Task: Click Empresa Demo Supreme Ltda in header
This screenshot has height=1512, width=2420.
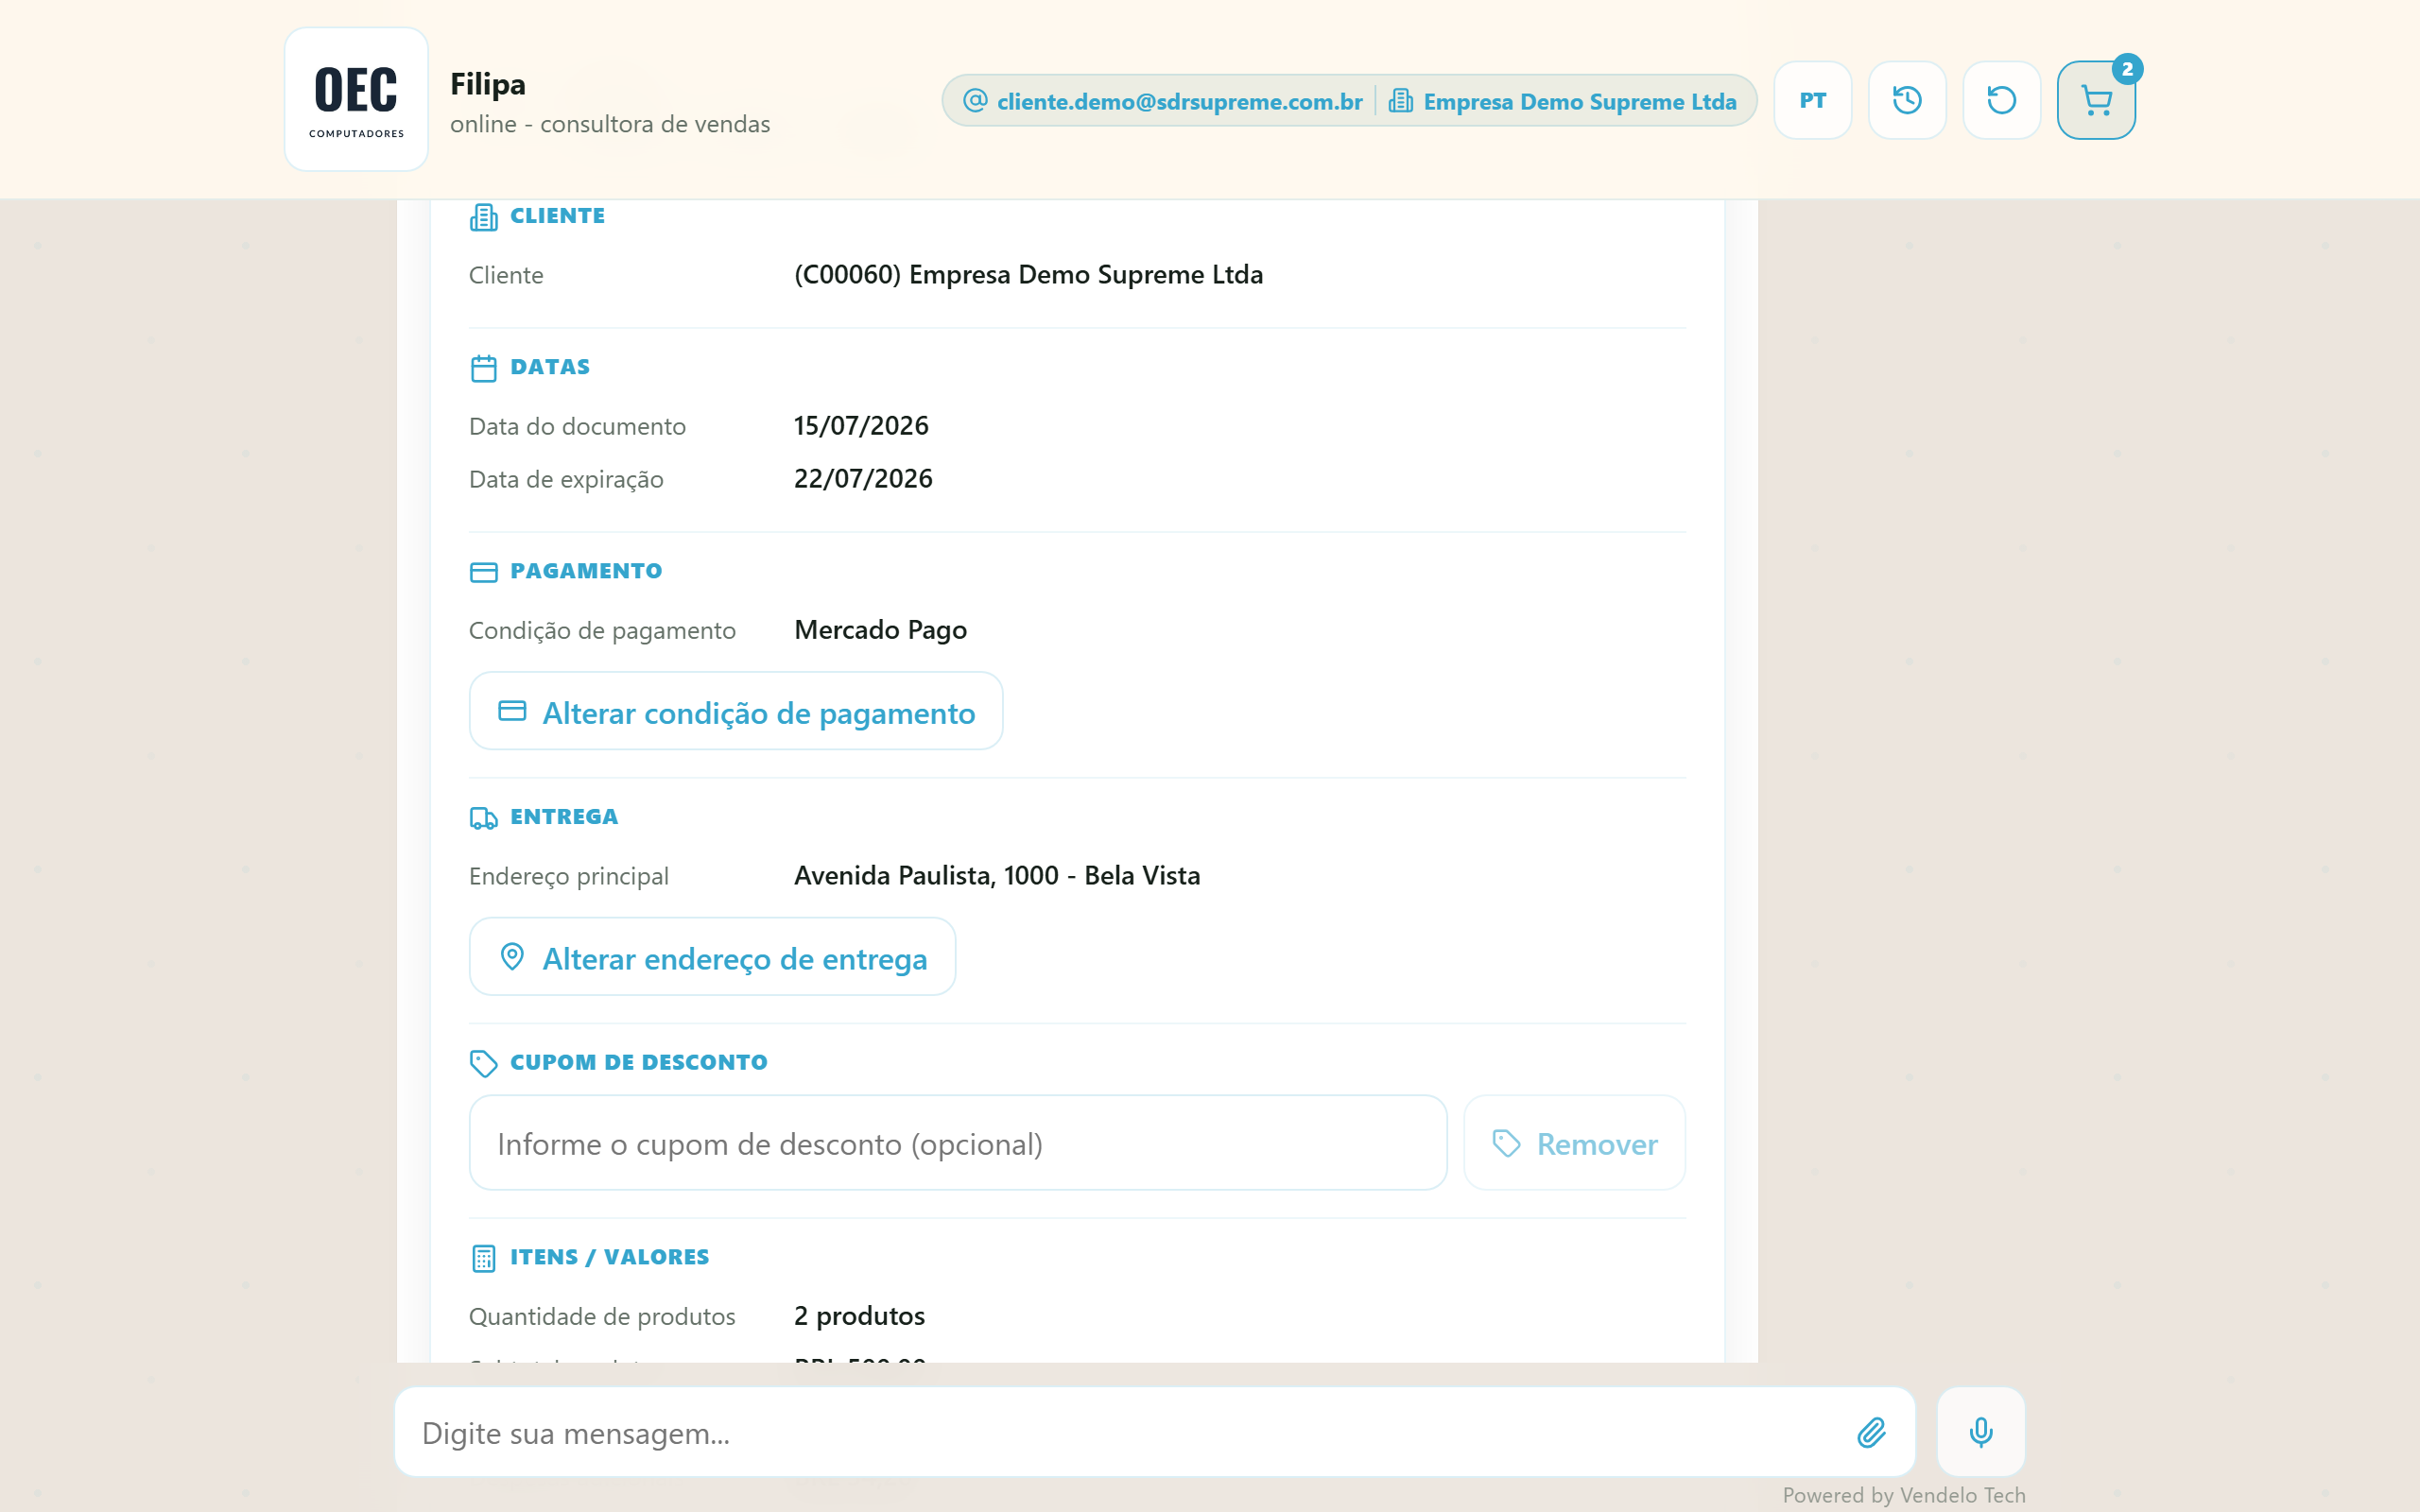Action: click(x=1579, y=101)
